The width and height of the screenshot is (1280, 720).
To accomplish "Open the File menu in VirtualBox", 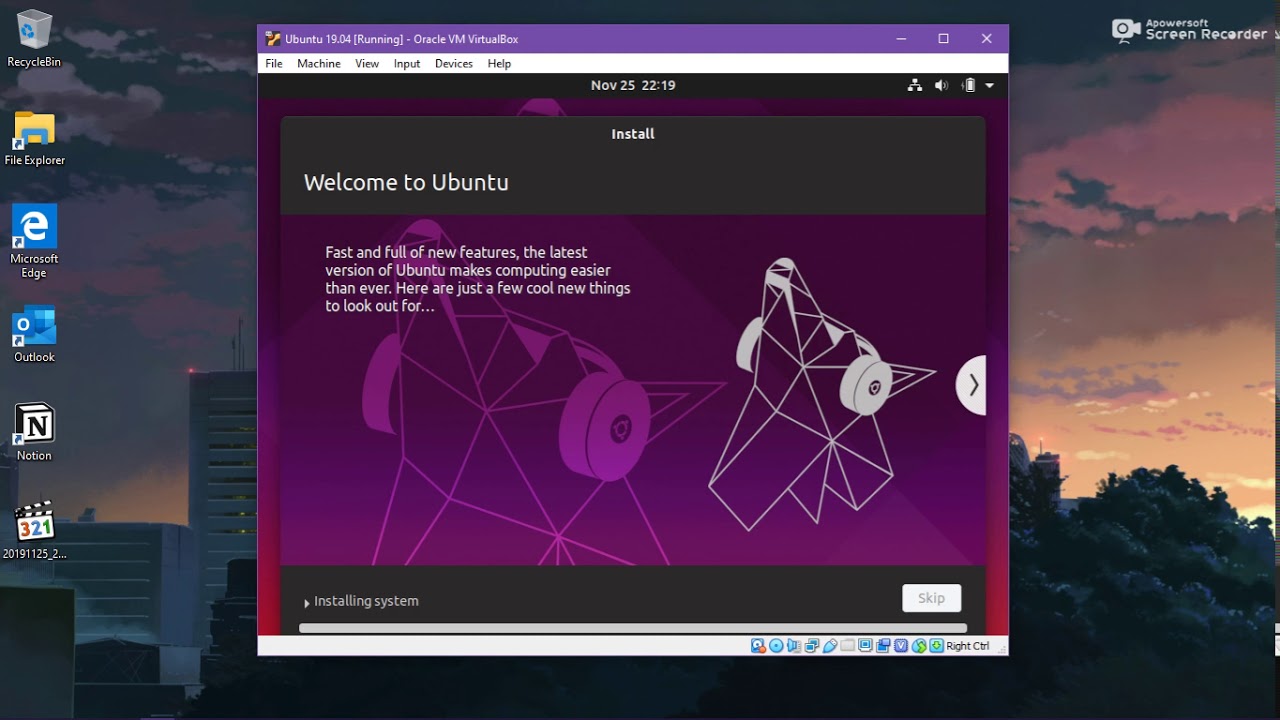I will click(x=274, y=63).
